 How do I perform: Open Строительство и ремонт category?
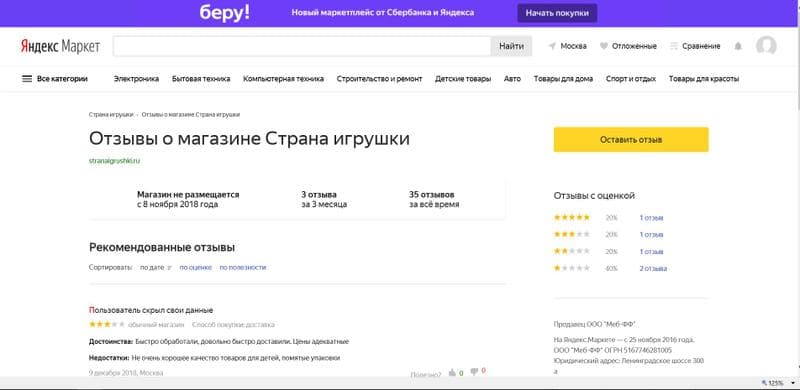coord(379,79)
